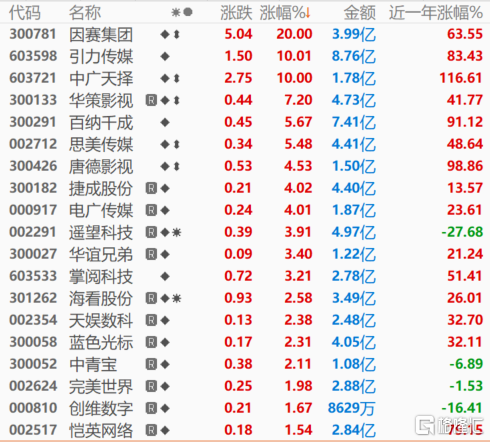
Task: Select stock name 唐德影视
Action: [x=101, y=166]
